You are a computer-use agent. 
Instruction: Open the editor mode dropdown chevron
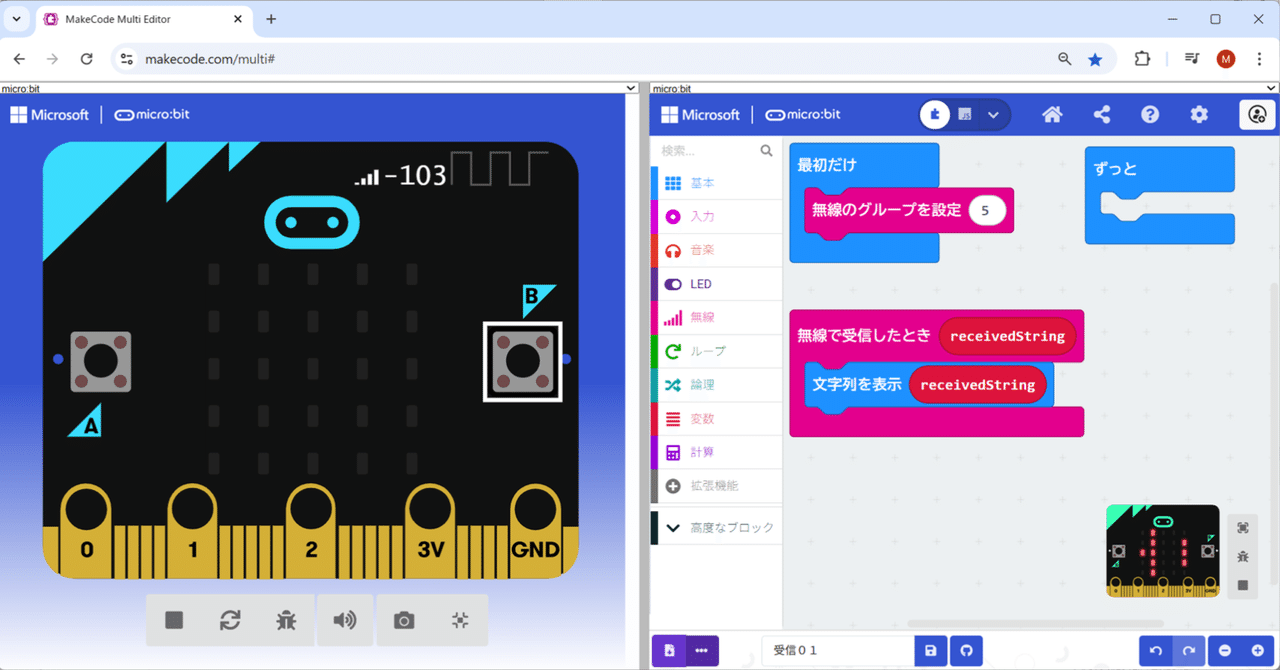click(993, 114)
